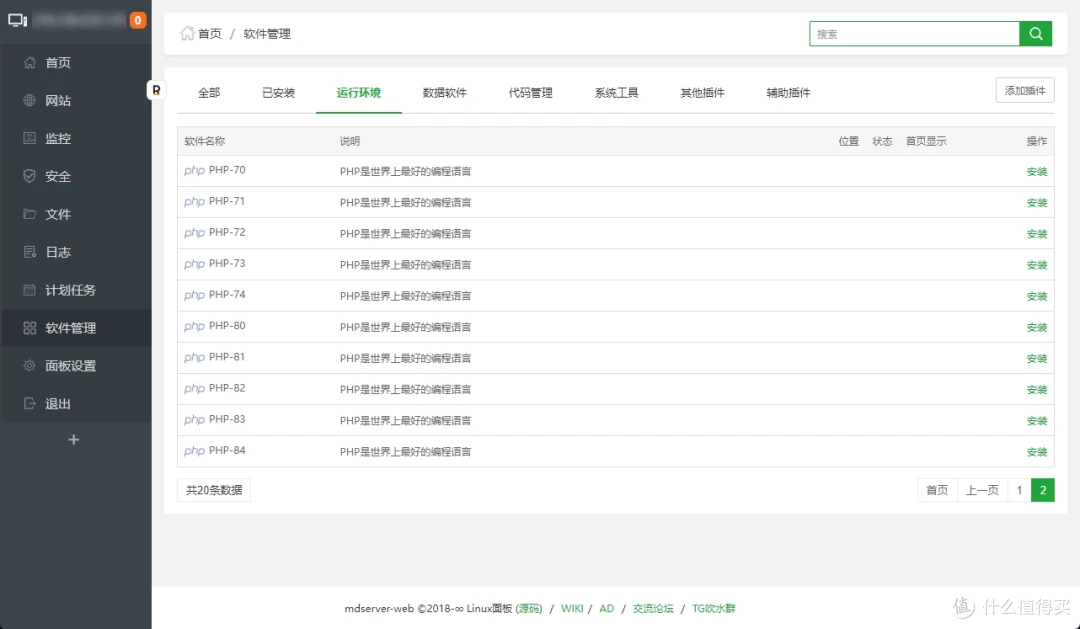Viewport: 1080px width, 629px height.
Task: Go to page 1 of the plugin list
Action: 1018,490
